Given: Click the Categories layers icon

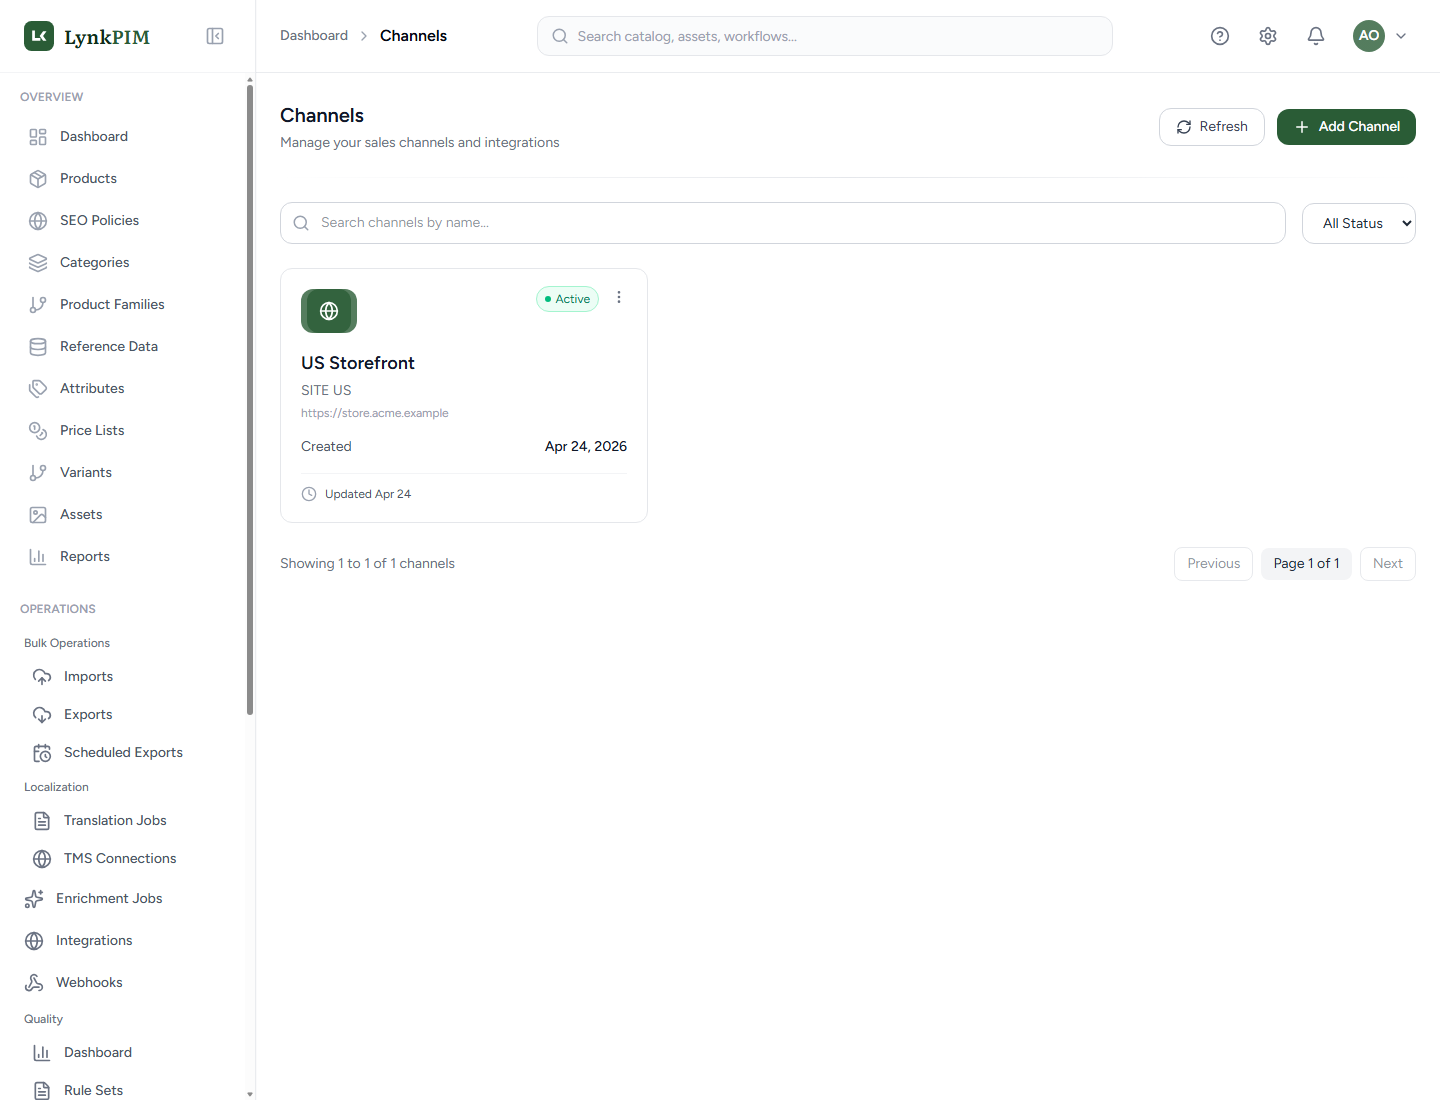Looking at the screenshot, I should (38, 263).
